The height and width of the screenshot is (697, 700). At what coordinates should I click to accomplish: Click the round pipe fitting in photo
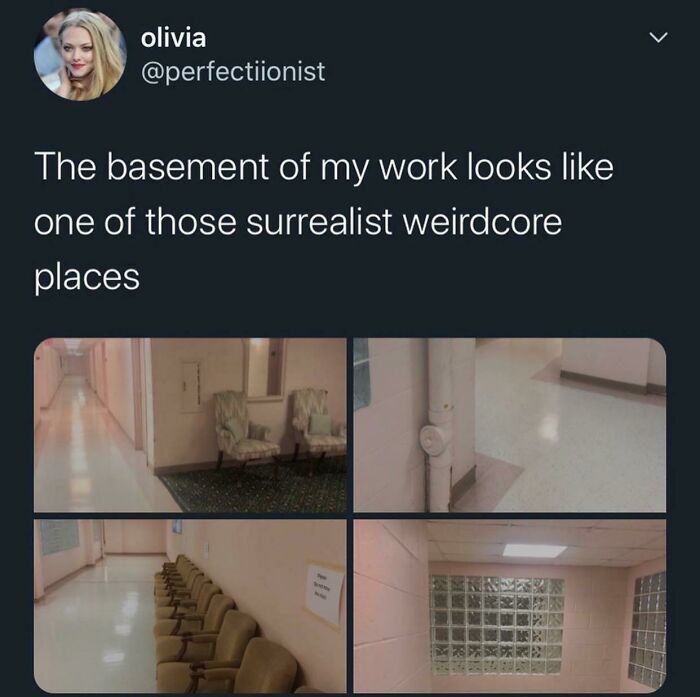433,442
